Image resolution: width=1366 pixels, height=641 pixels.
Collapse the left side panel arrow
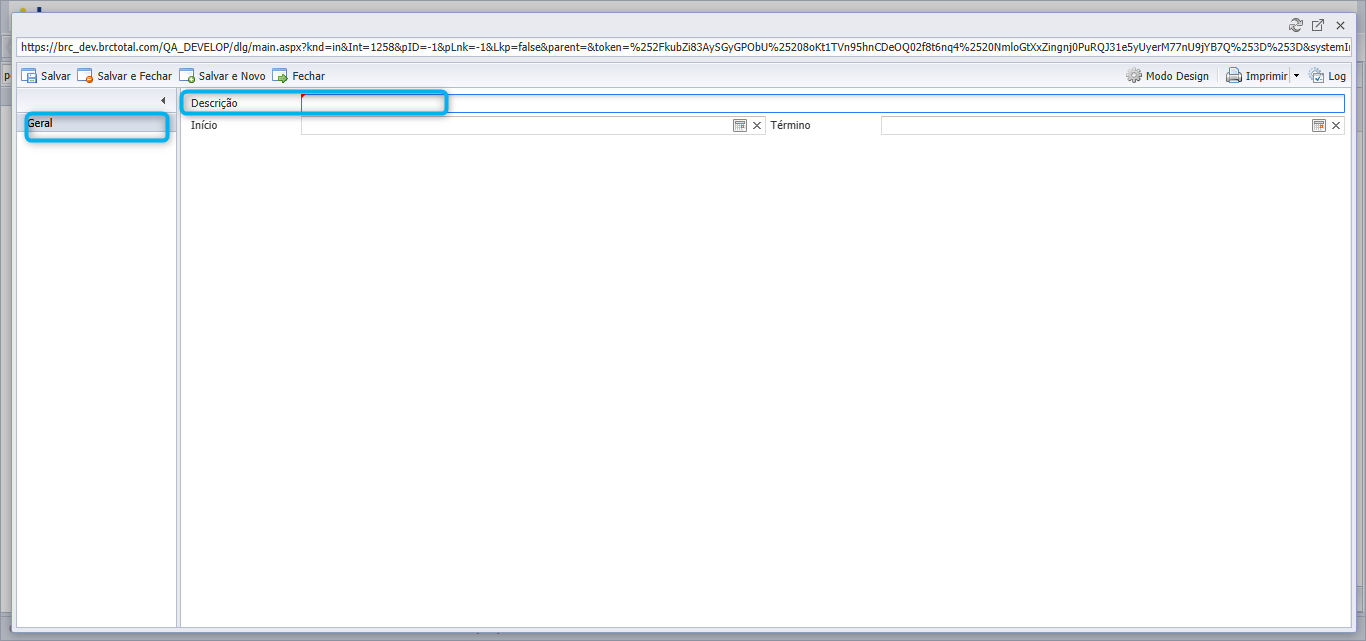[163, 101]
